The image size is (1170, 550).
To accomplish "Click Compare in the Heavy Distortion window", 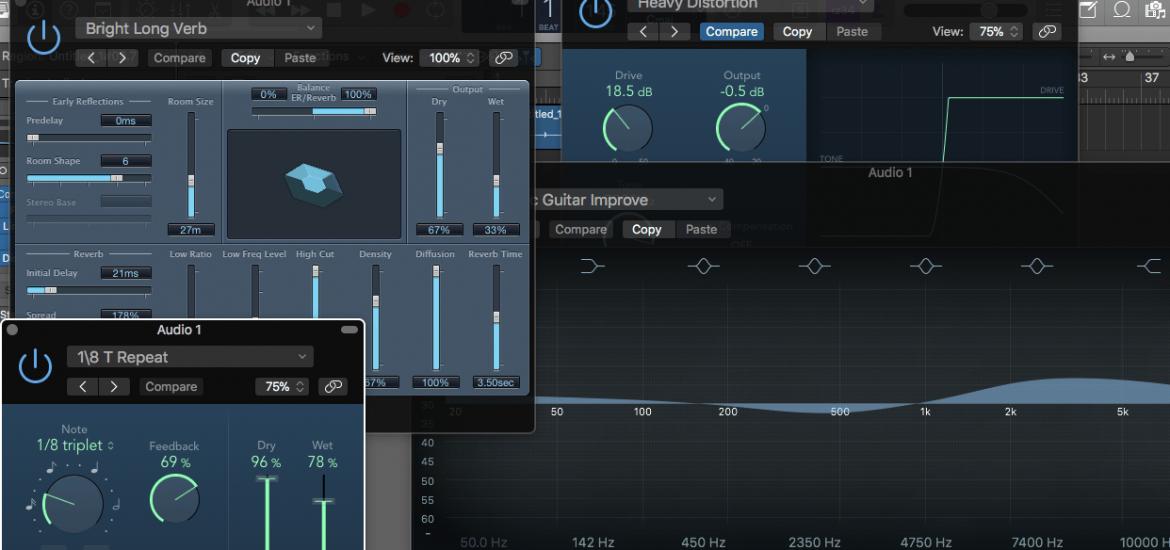I will [x=731, y=31].
